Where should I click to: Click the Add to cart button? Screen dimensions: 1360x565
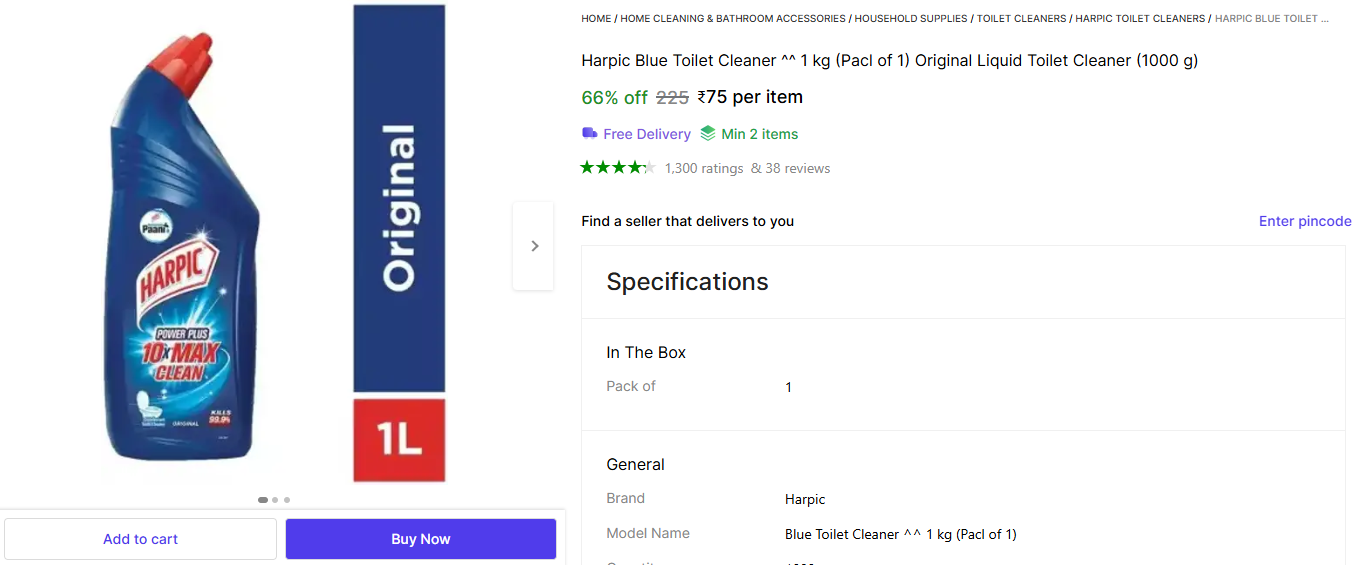tap(140, 539)
